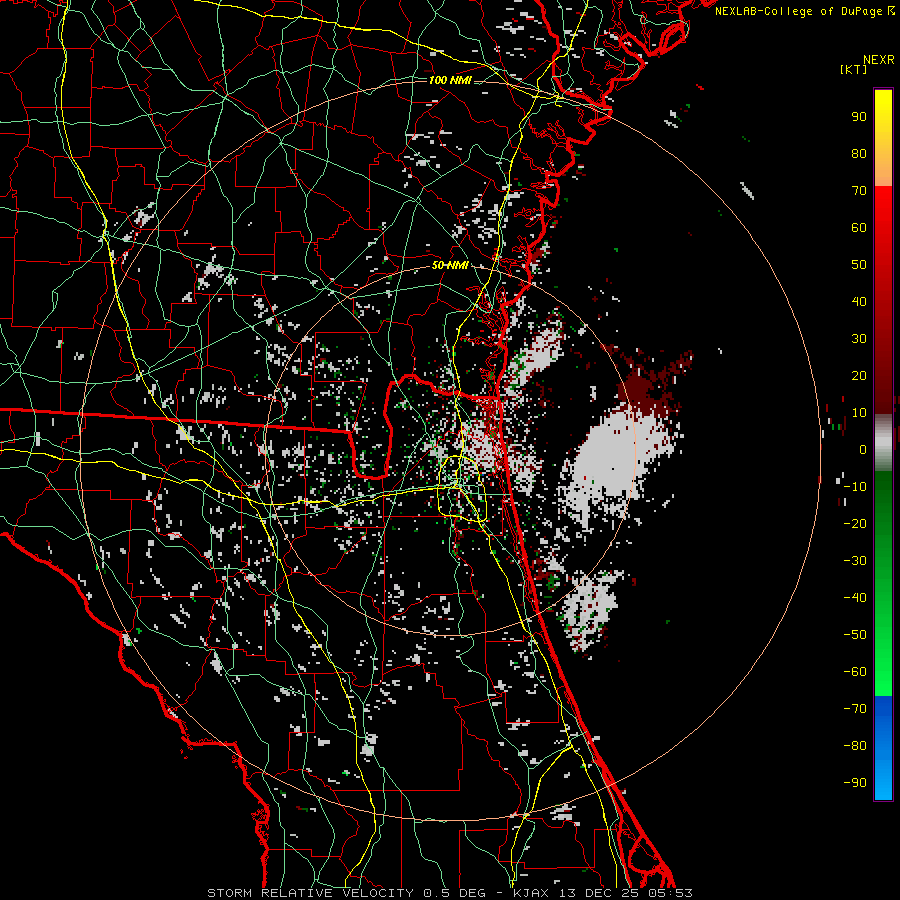900x900 pixels.
Task: Click the -40 knot scale label
Action: click(x=855, y=598)
